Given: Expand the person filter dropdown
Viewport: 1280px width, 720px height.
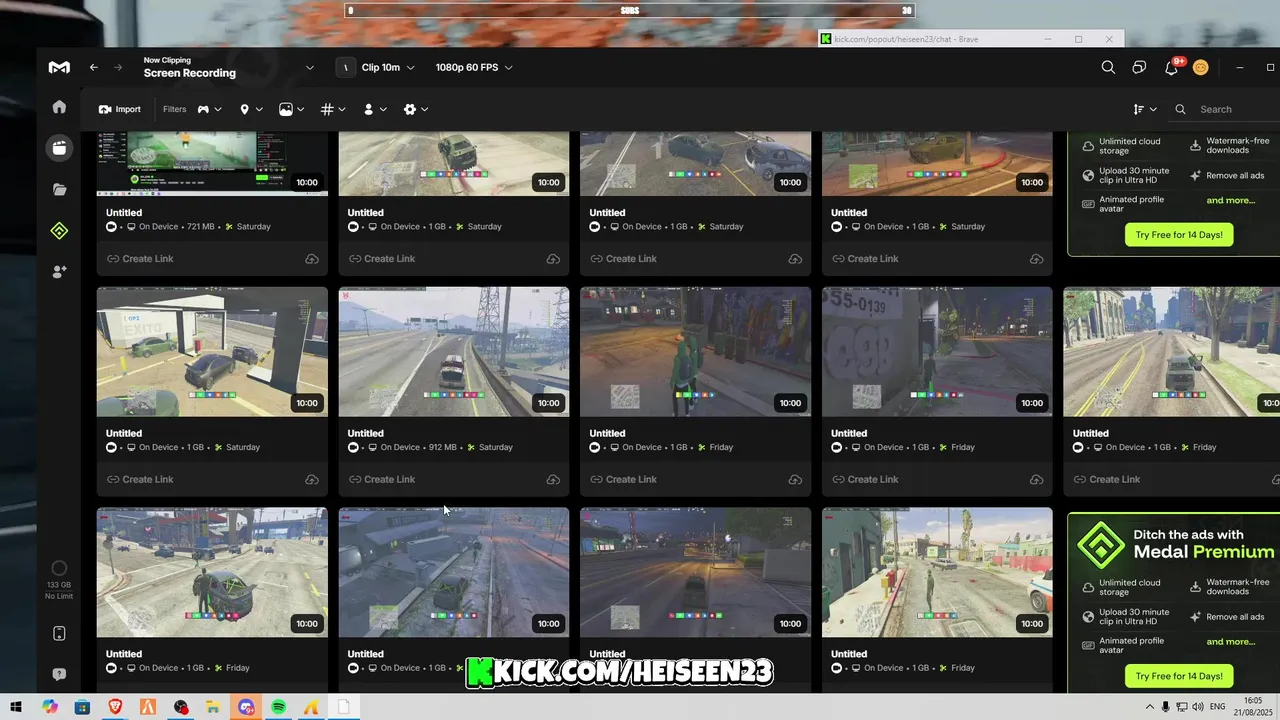Looking at the screenshot, I should coord(374,109).
